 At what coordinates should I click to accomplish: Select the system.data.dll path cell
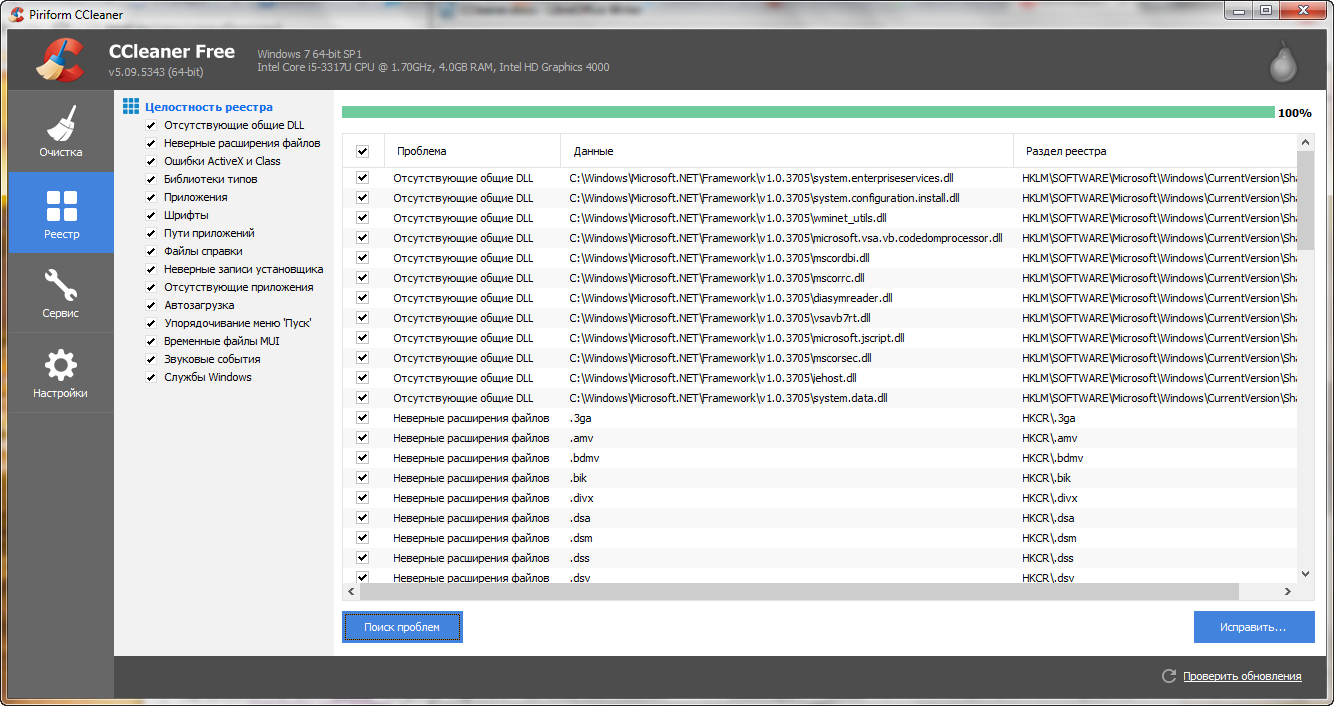click(729, 398)
